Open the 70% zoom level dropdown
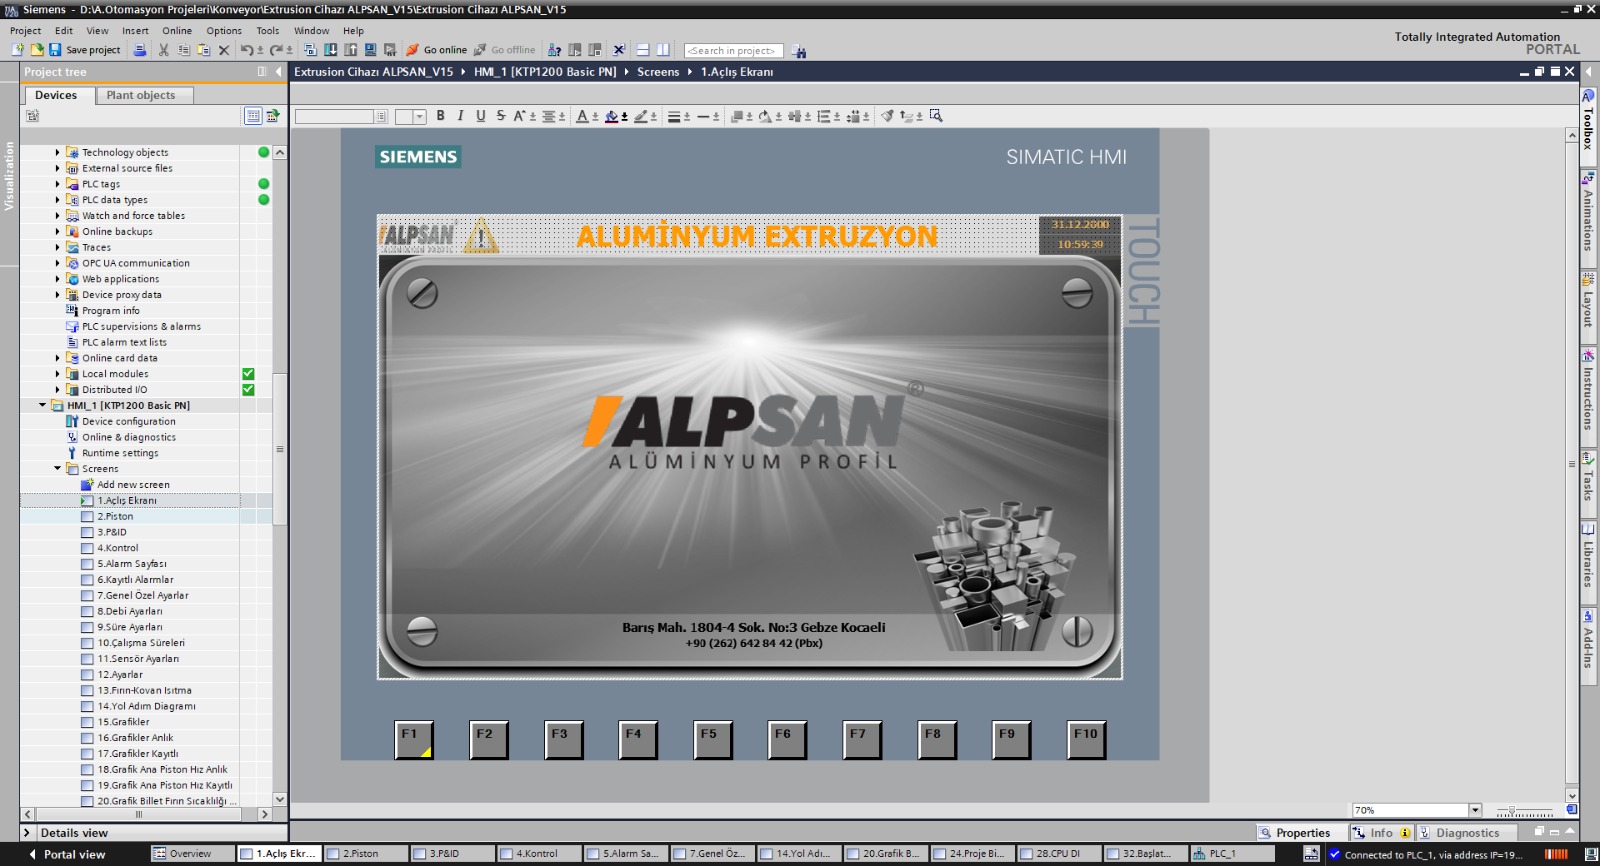Image resolution: width=1600 pixels, height=866 pixels. (x=1475, y=810)
